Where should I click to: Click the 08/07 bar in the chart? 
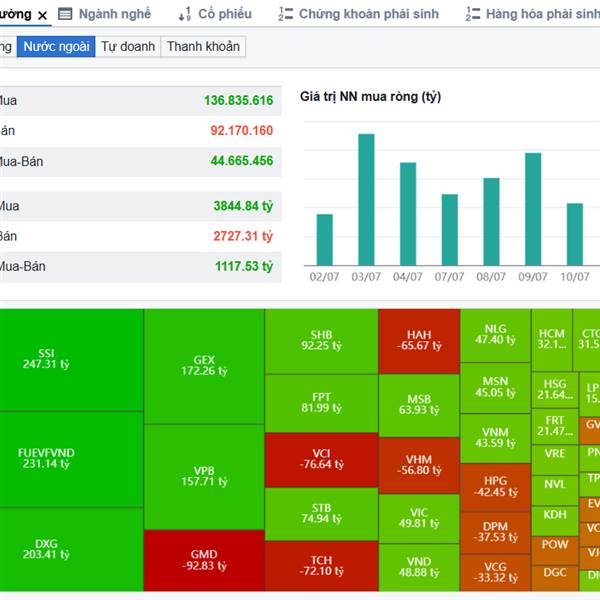[491, 222]
